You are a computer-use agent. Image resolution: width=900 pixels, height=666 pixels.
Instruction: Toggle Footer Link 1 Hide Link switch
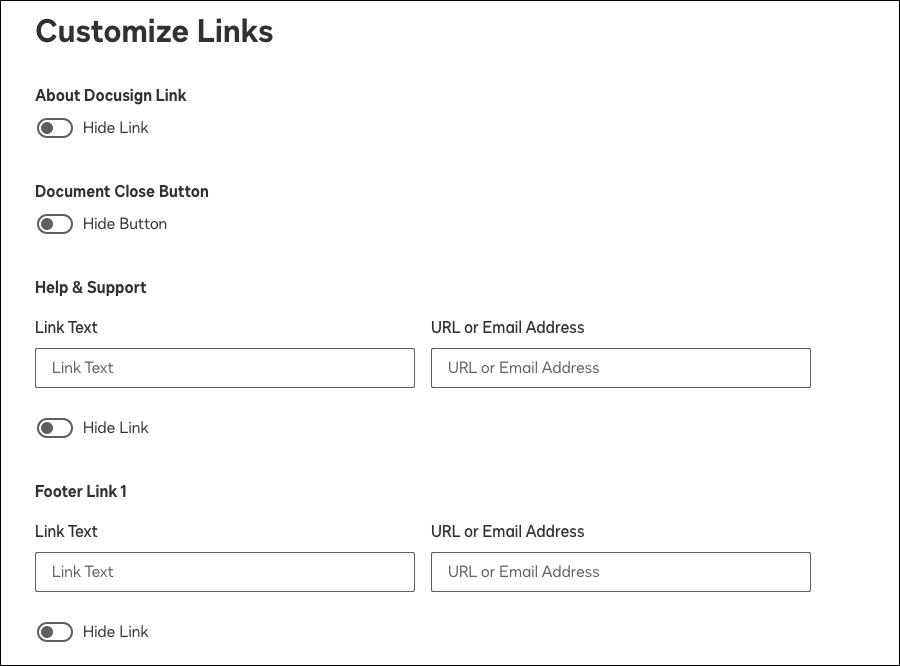(x=55, y=632)
